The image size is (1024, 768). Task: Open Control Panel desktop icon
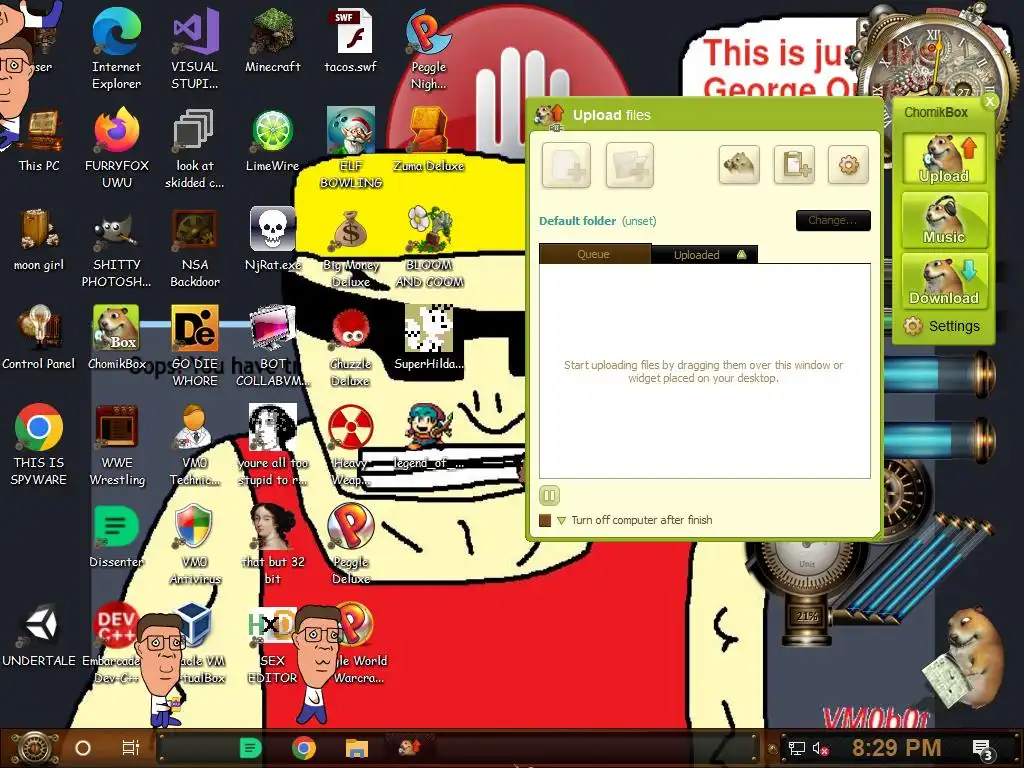click(39, 338)
